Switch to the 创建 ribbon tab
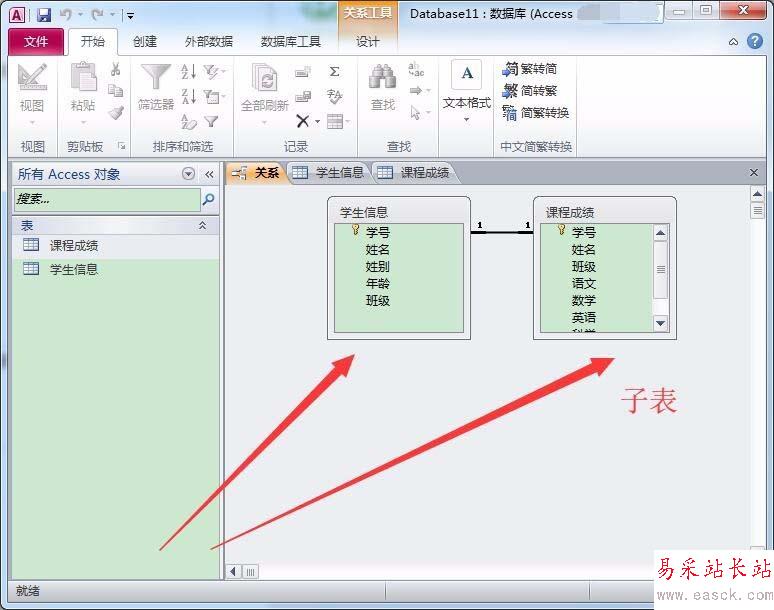Screen dimensions: 774x610 (x=145, y=41)
